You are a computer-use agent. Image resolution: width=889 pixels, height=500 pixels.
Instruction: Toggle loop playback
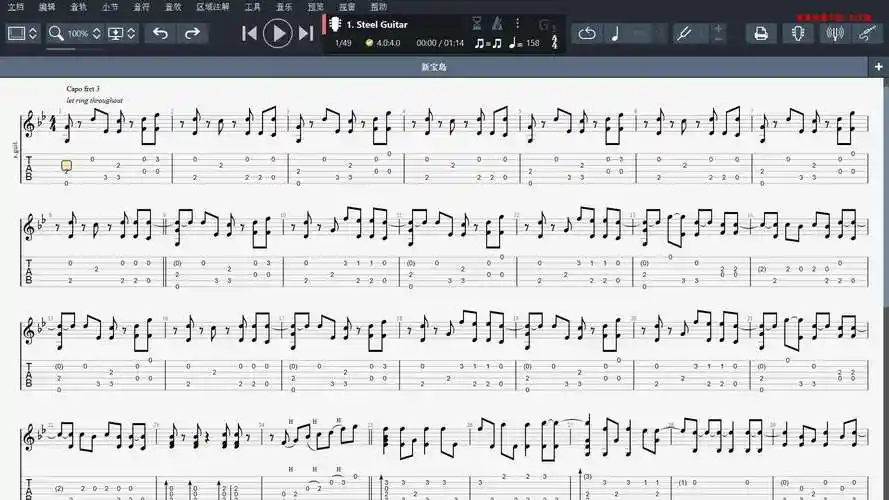pyautogui.click(x=587, y=33)
